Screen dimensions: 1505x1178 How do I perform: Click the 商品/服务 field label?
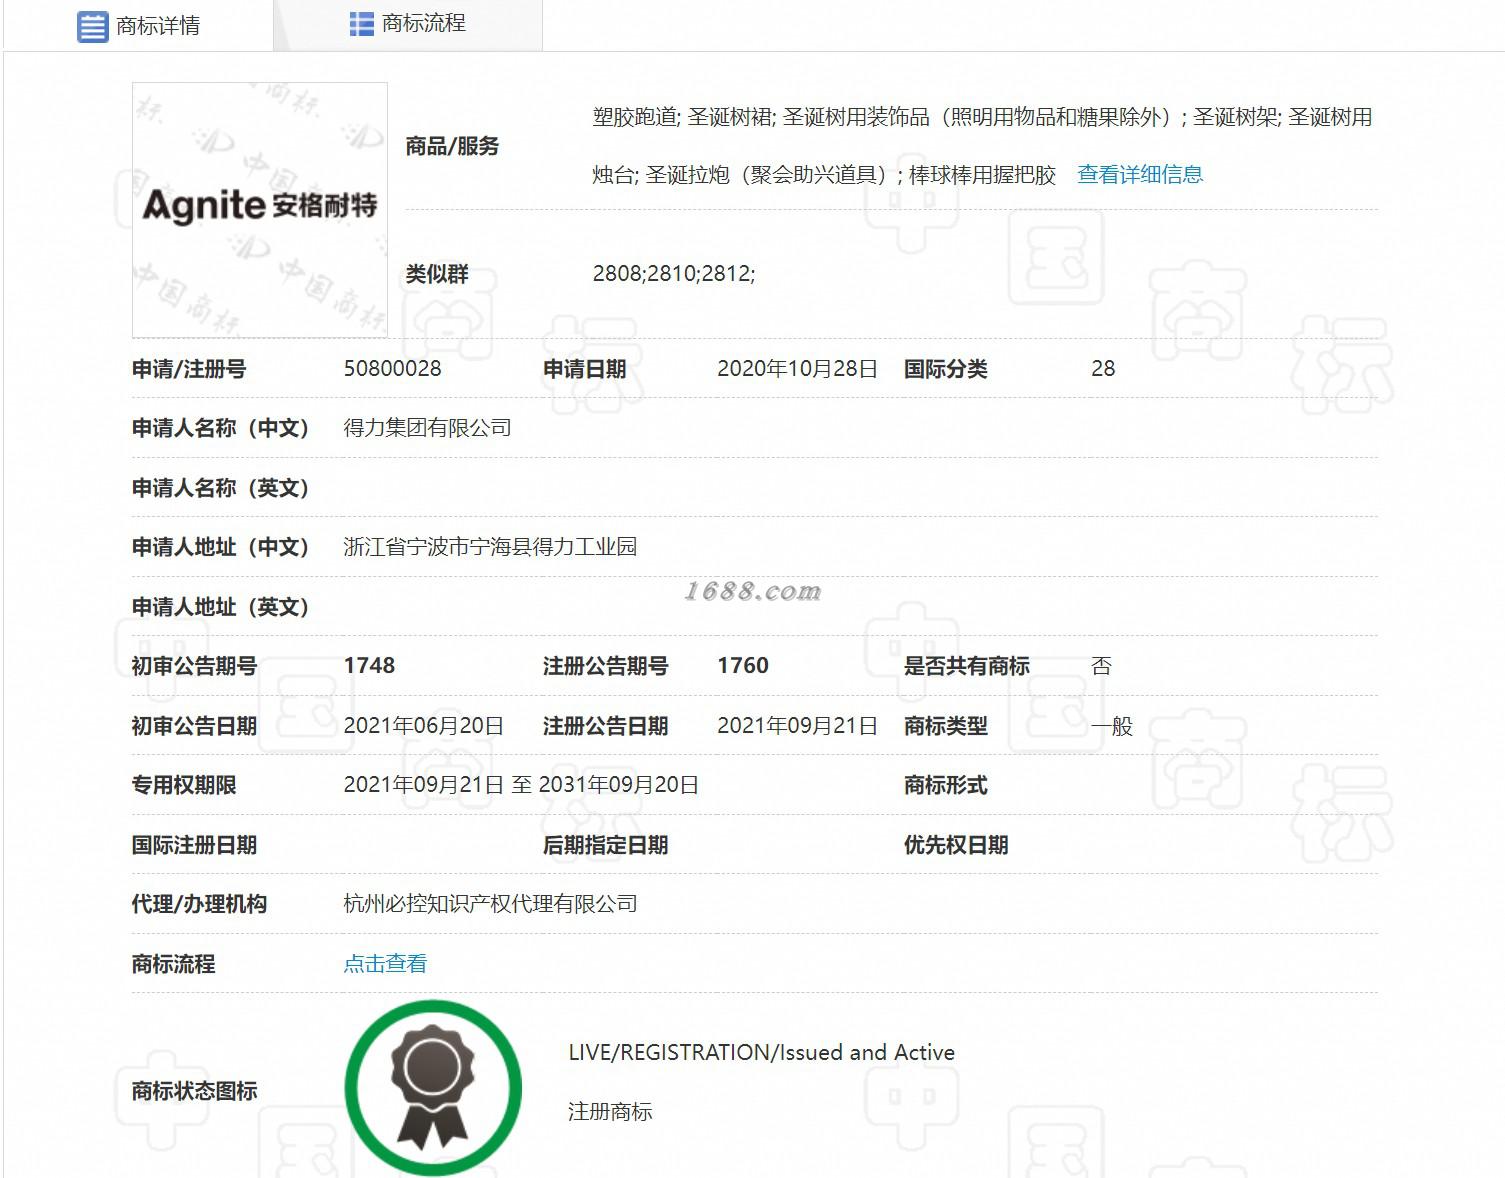452,147
